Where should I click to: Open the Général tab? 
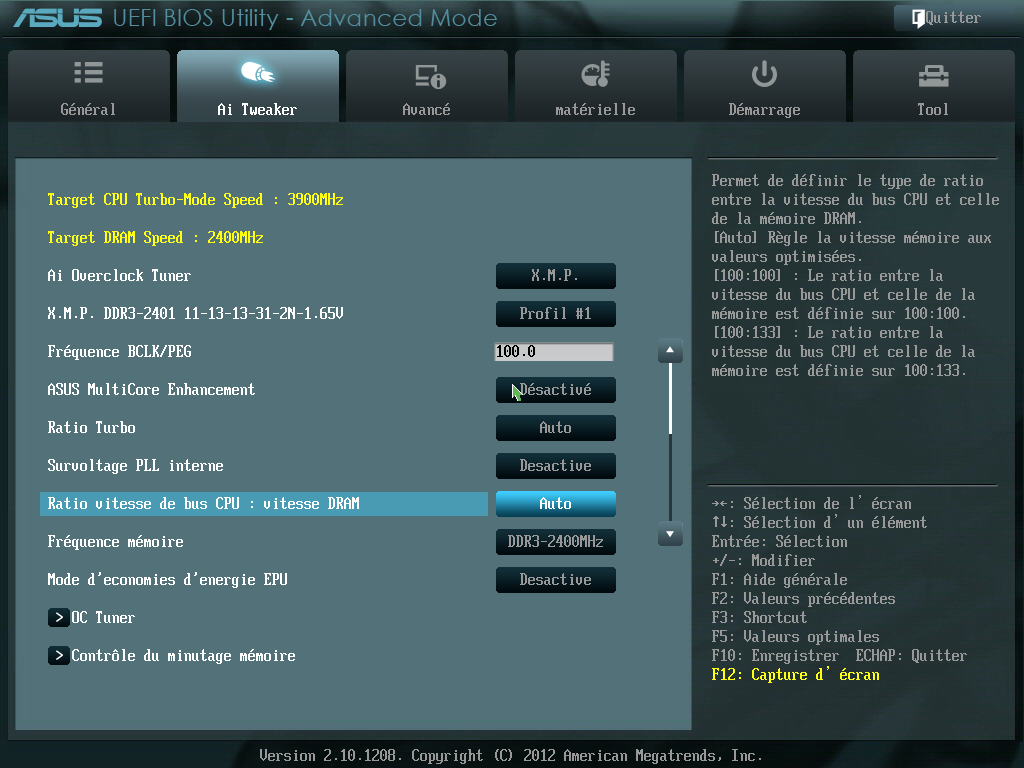point(89,86)
